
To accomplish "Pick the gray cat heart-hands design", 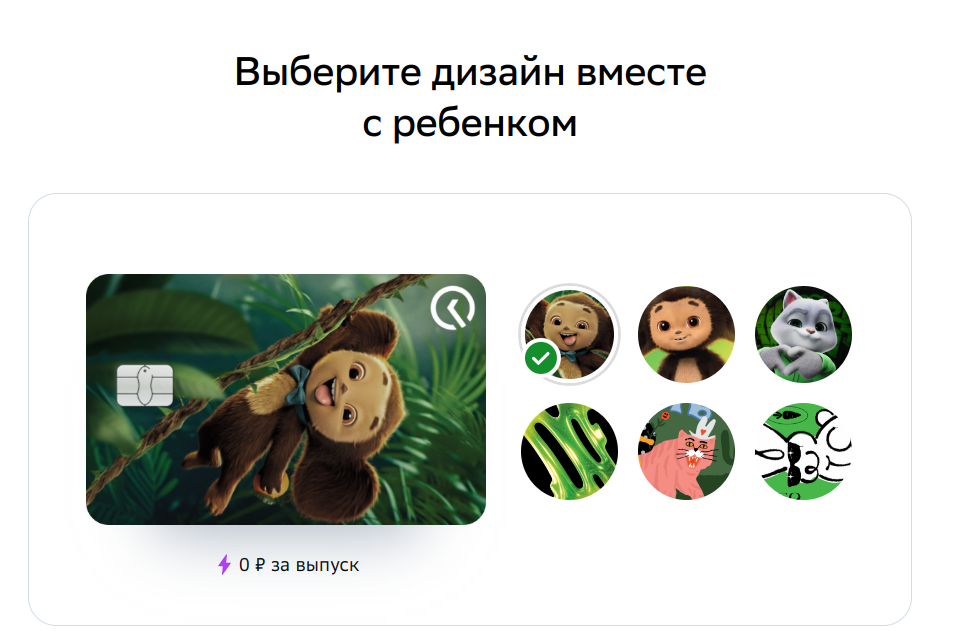I will (803, 334).
